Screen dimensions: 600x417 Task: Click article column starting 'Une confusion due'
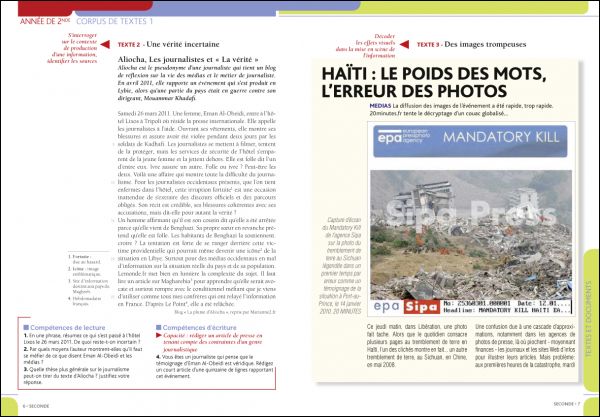pyautogui.click(x=525, y=346)
